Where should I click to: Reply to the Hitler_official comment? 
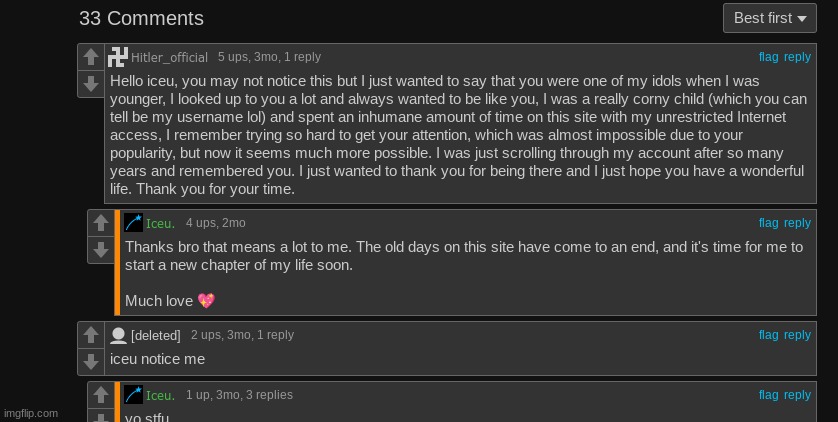(x=797, y=57)
